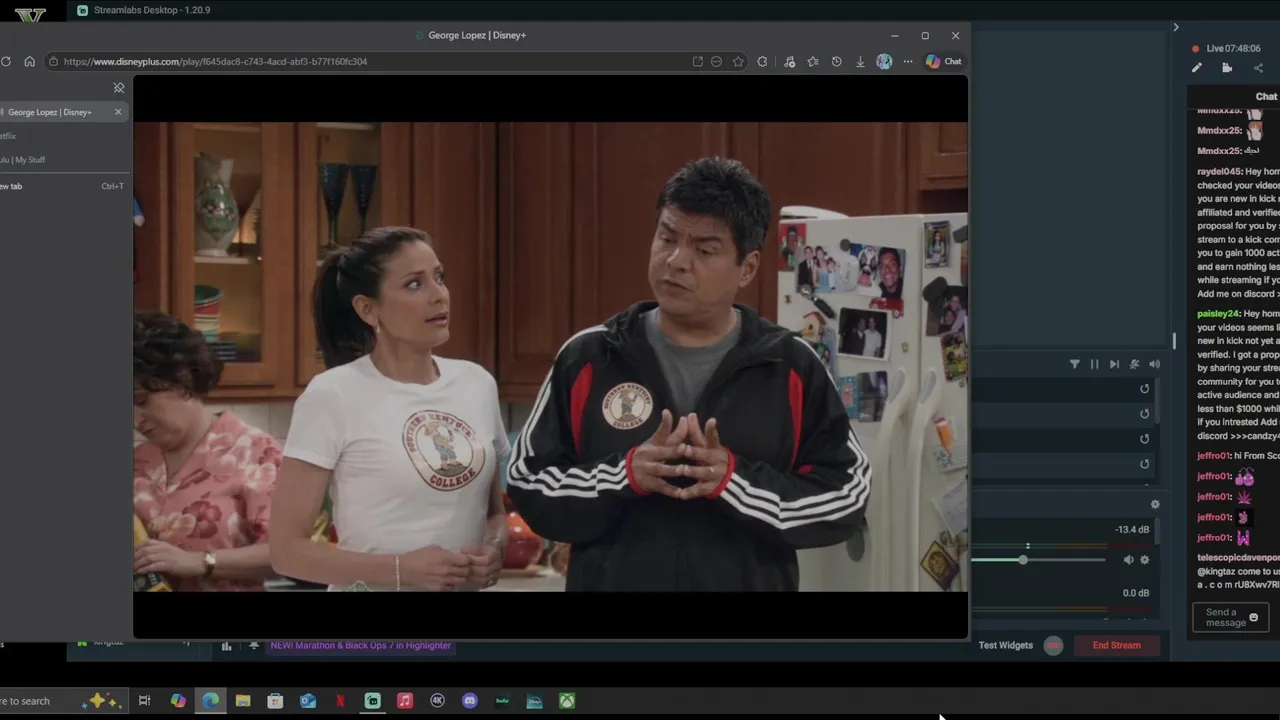The height and width of the screenshot is (720, 1280).
Task: Unpin the vertical tabs pane
Action: [x=119, y=88]
